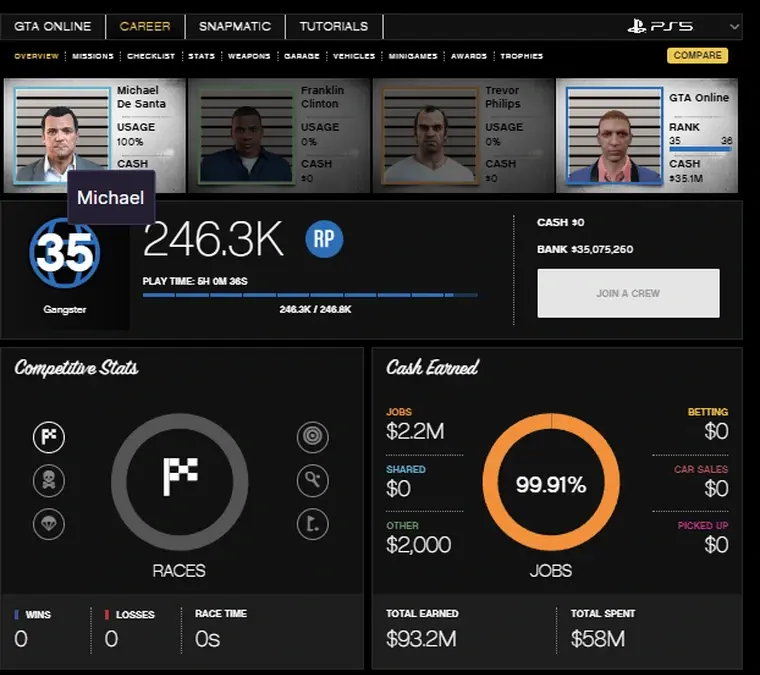Viewport: 760px width, 675px height.
Task: Switch to the Snapmatic tab
Action: tap(235, 26)
